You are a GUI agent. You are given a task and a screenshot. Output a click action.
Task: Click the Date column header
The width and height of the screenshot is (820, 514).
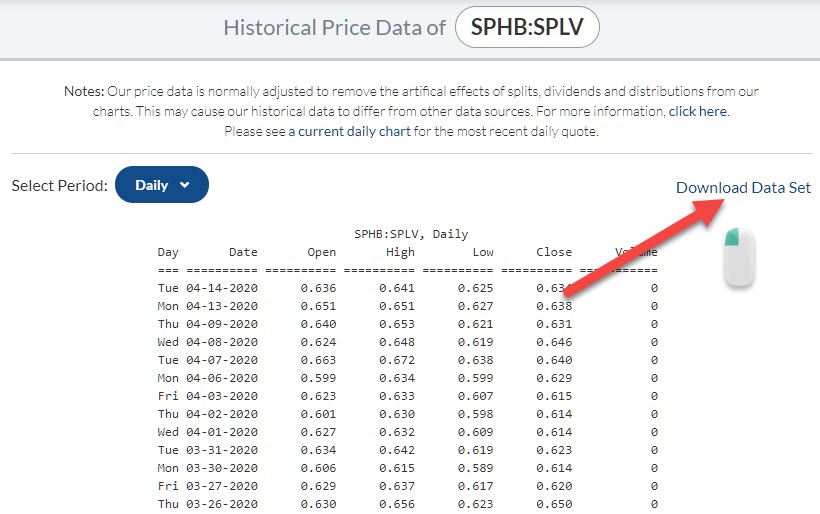[x=243, y=252]
